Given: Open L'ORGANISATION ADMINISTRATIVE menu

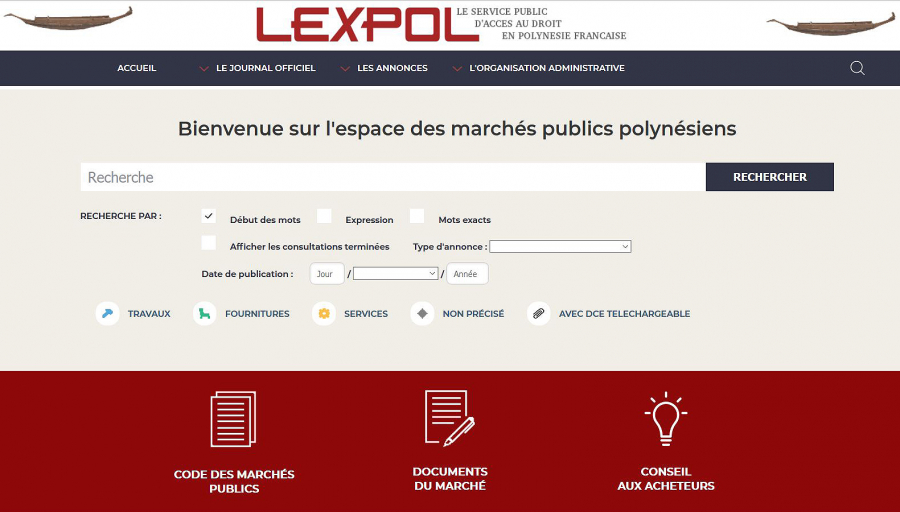Looking at the screenshot, I should [x=547, y=68].
